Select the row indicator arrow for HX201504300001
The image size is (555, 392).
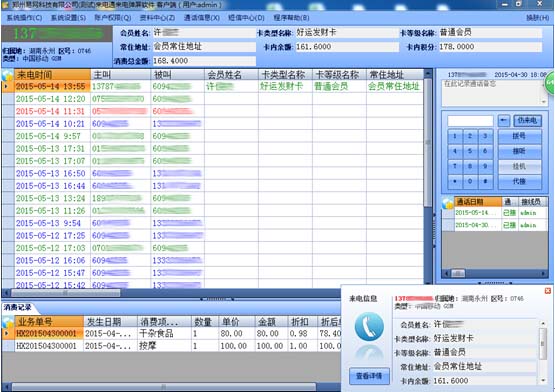pyautogui.click(x=7, y=333)
